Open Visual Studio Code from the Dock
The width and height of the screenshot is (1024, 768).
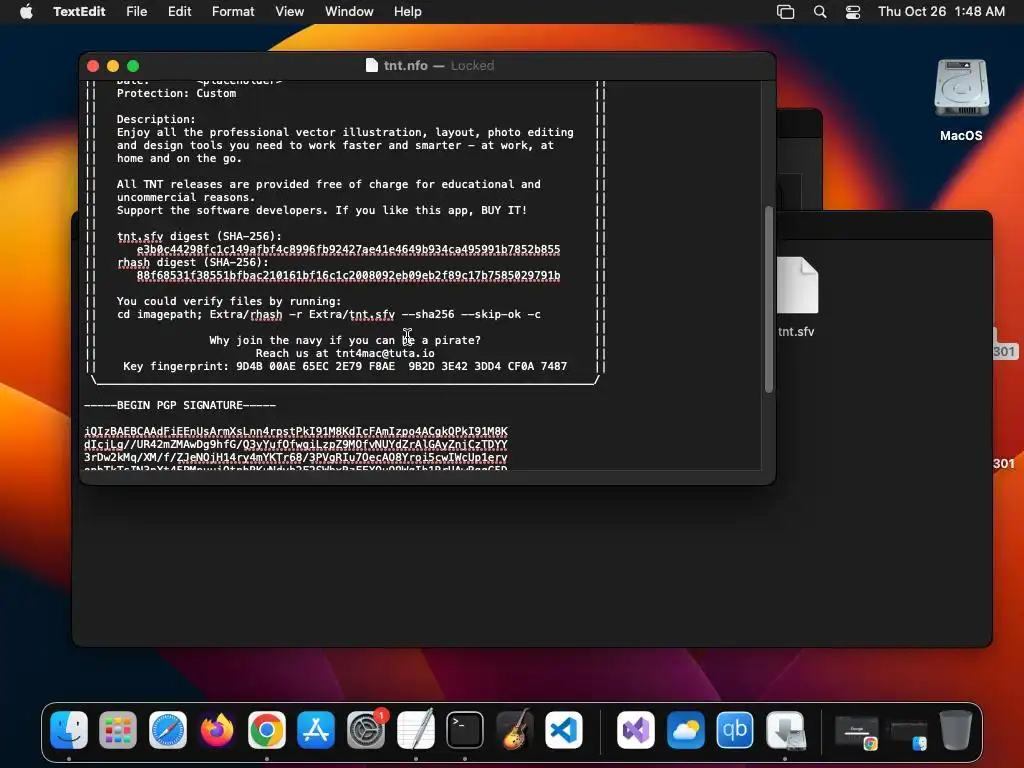tap(564, 730)
